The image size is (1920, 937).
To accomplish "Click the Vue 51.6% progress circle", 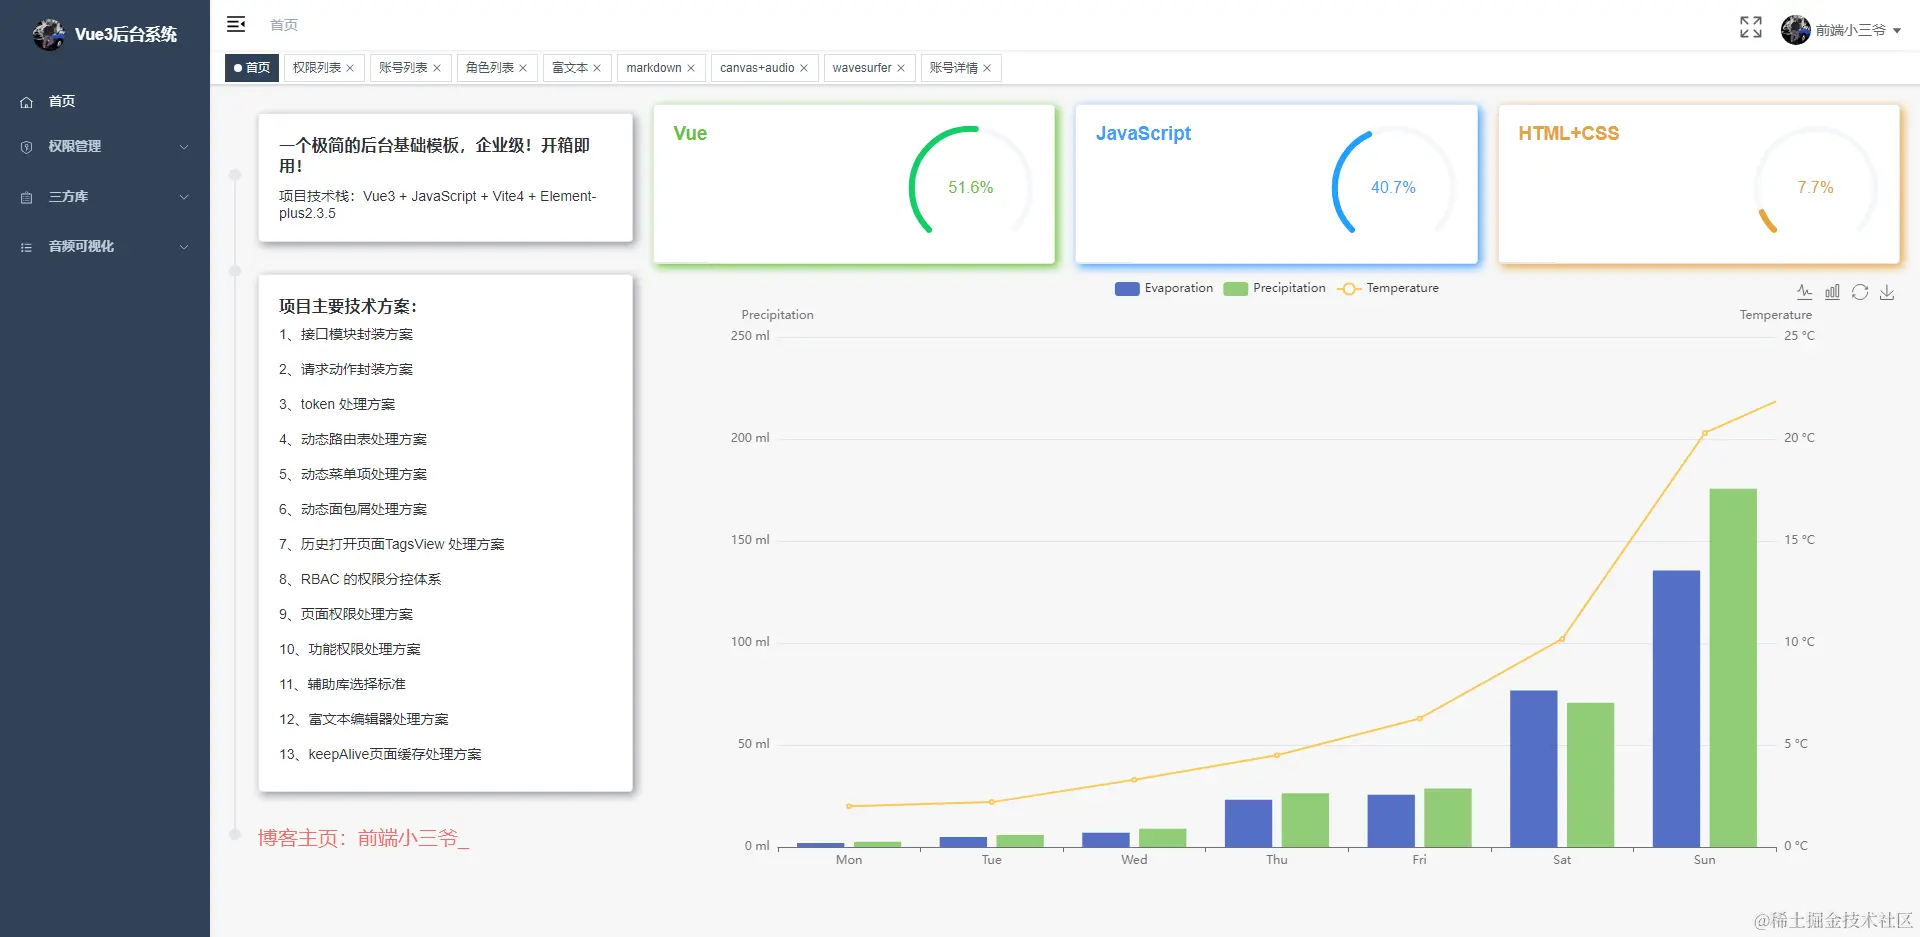I will [970, 187].
